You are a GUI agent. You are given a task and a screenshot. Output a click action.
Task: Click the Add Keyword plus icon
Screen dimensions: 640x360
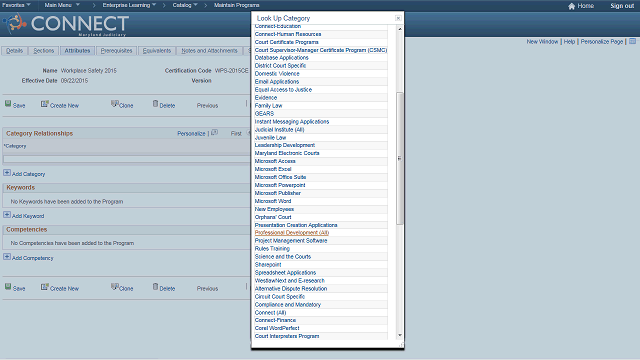point(7,215)
